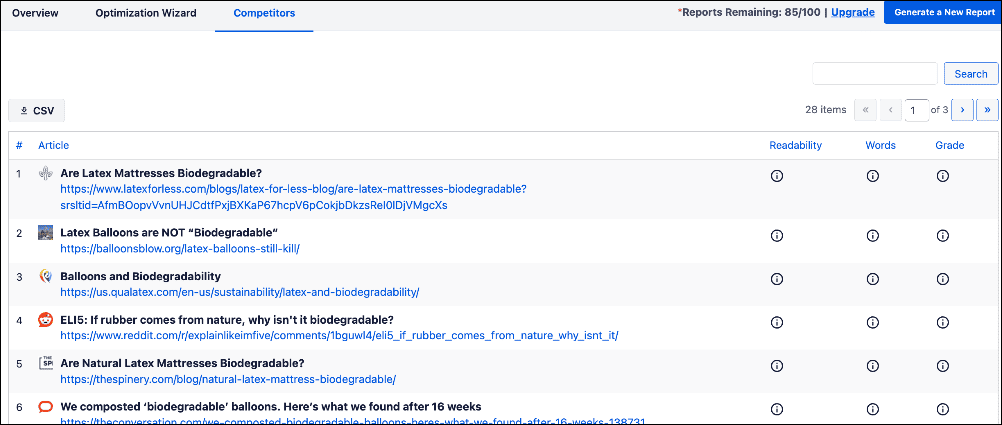Click Words info icon for Latex Balloons NOT row
The width and height of the screenshot is (1002, 425).
coord(872,236)
